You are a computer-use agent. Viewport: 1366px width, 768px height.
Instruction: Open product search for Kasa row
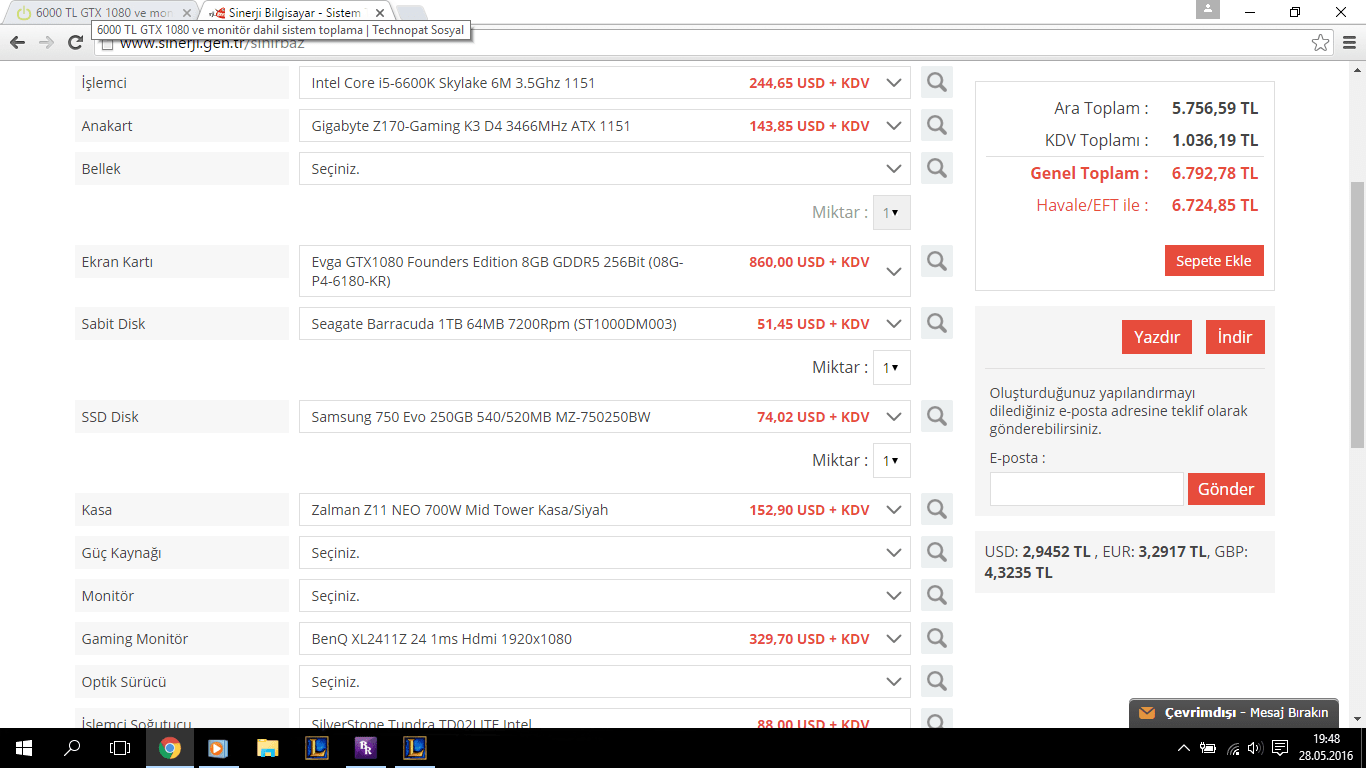[x=937, y=510]
